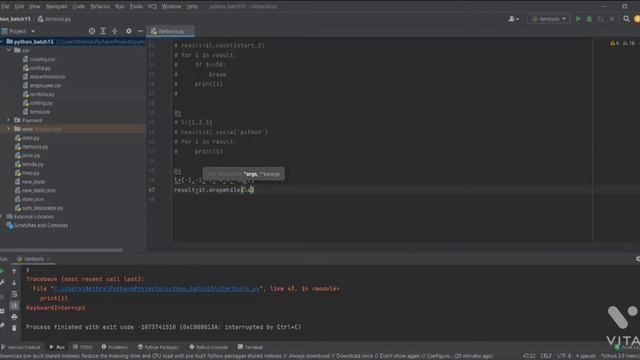Open the Python Packages tool window
The width and height of the screenshot is (640, 360).
(x=158, y=347)
